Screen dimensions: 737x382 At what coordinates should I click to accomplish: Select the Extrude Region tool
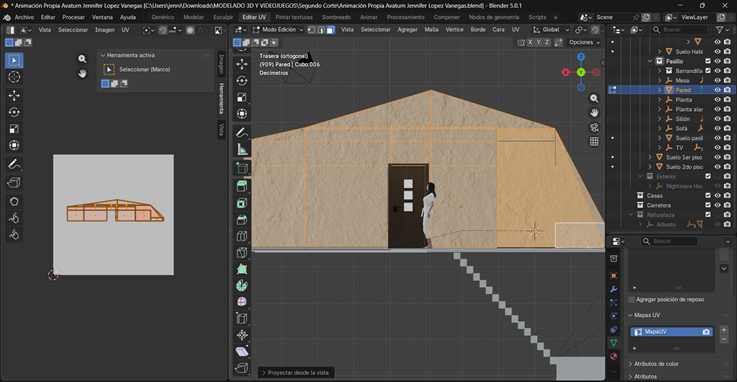click(242, 186)
